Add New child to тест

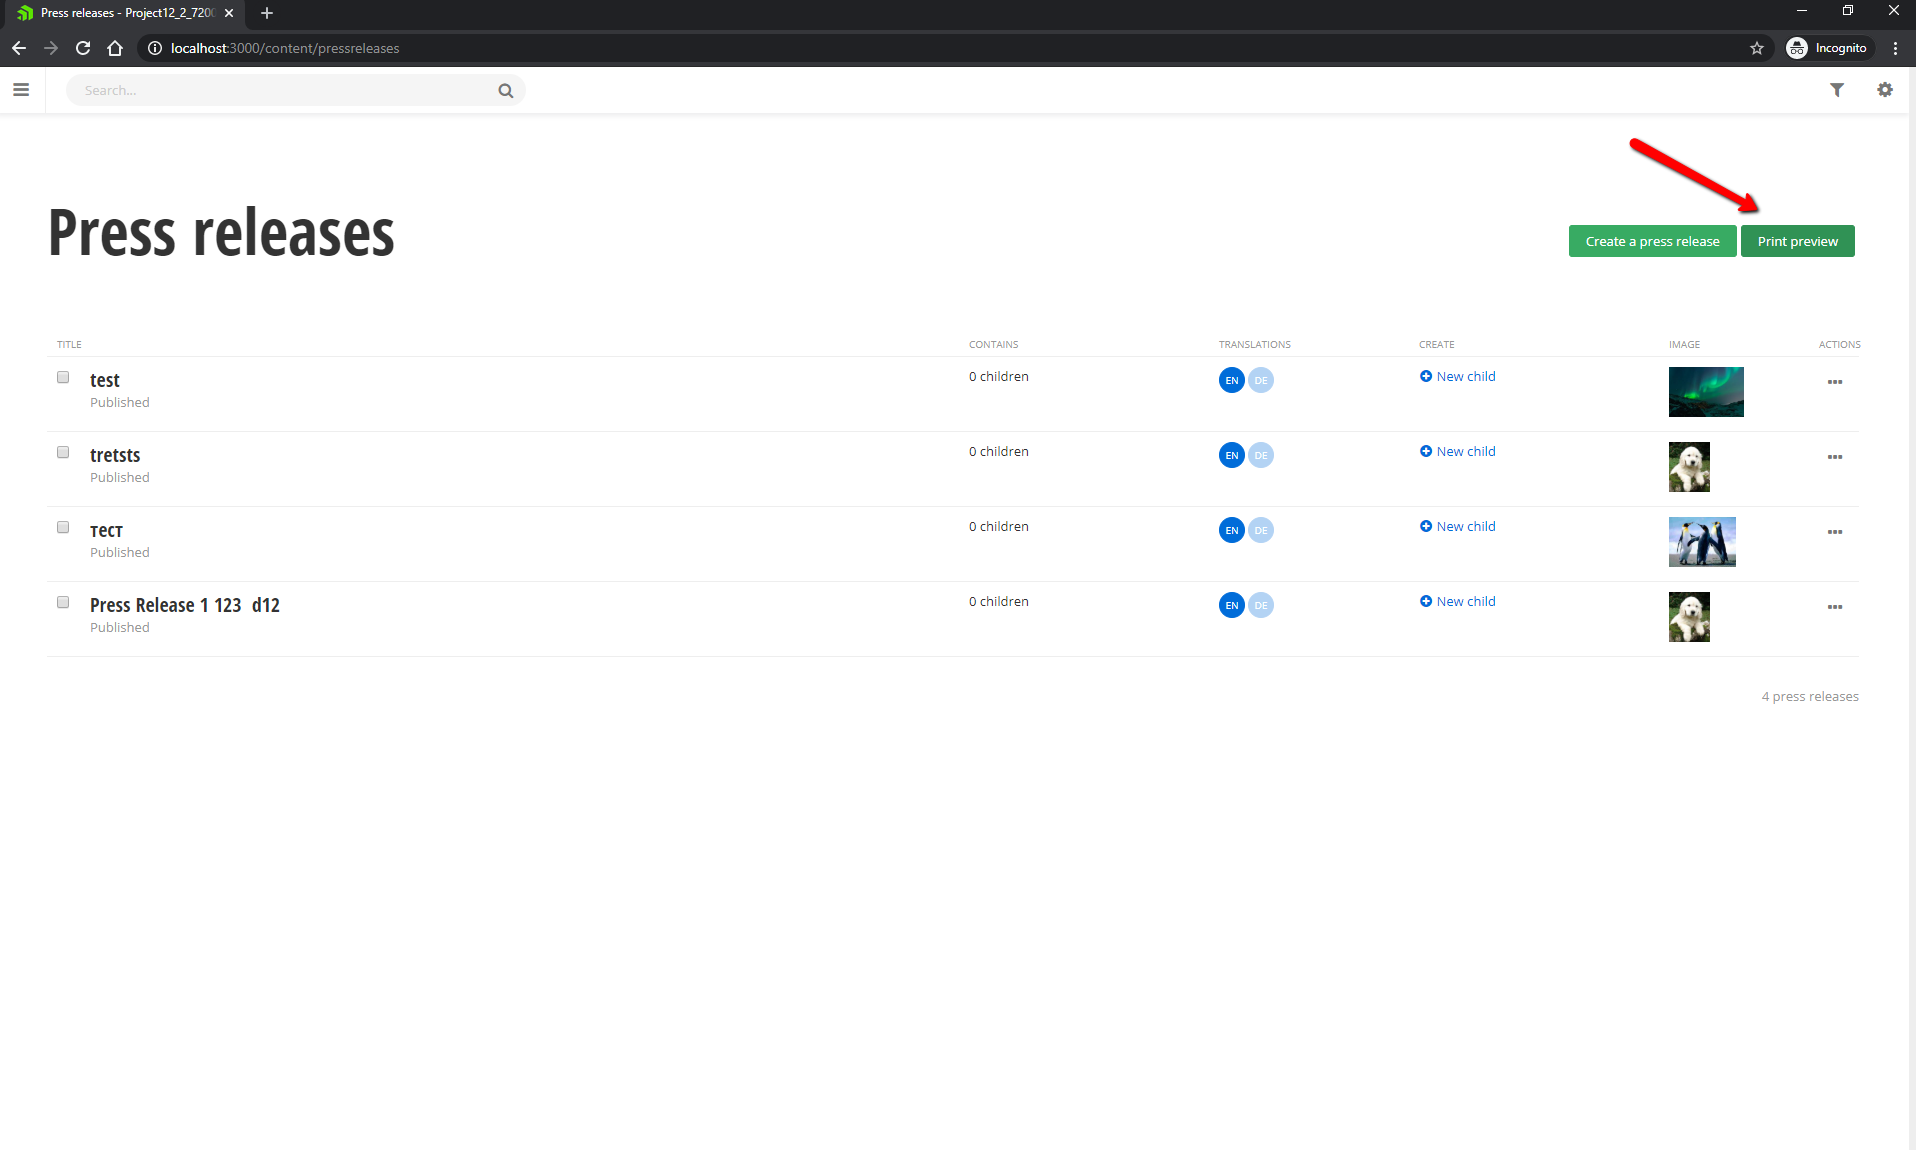click(1458, 526)
